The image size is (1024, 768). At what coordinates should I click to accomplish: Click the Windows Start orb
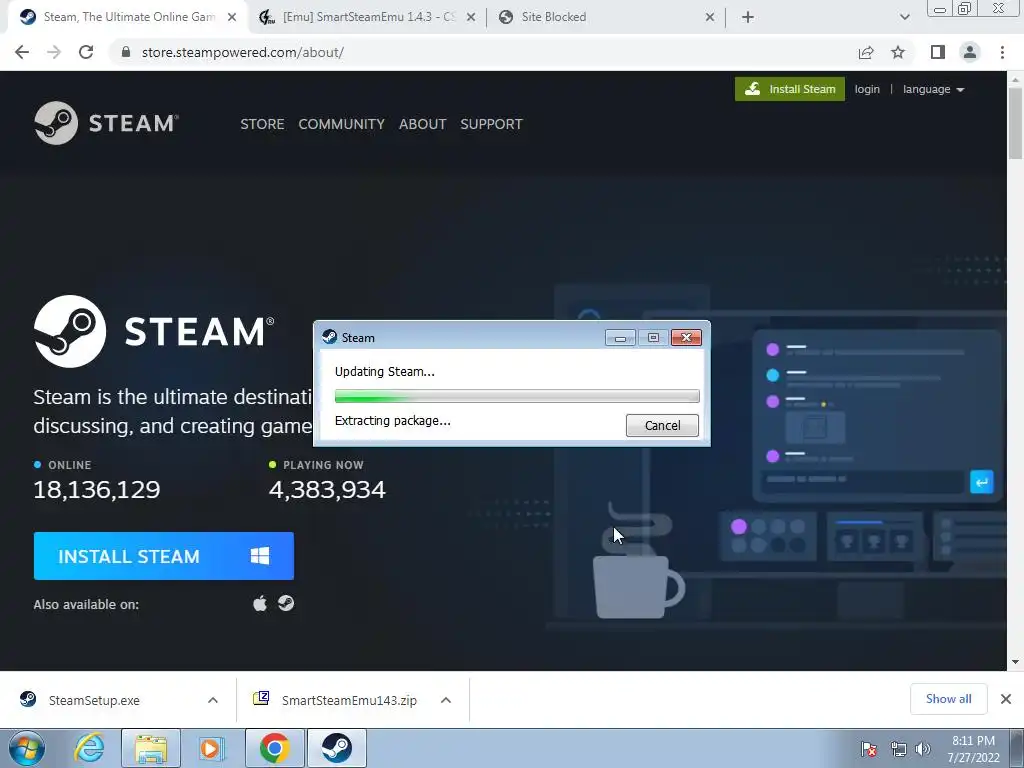pyautogui.click(x=27, y=748)
